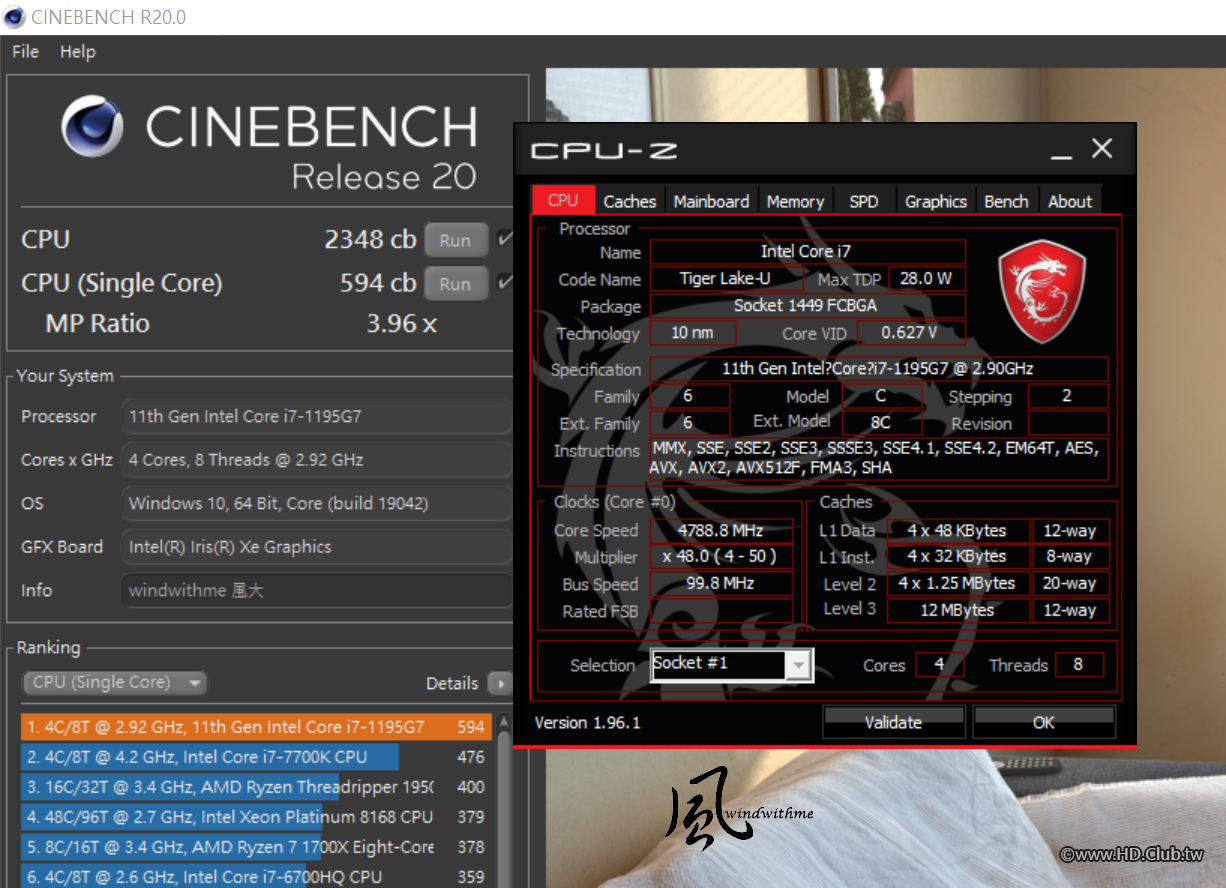Expand ranking Details arrow button

(x=499, y=684)
